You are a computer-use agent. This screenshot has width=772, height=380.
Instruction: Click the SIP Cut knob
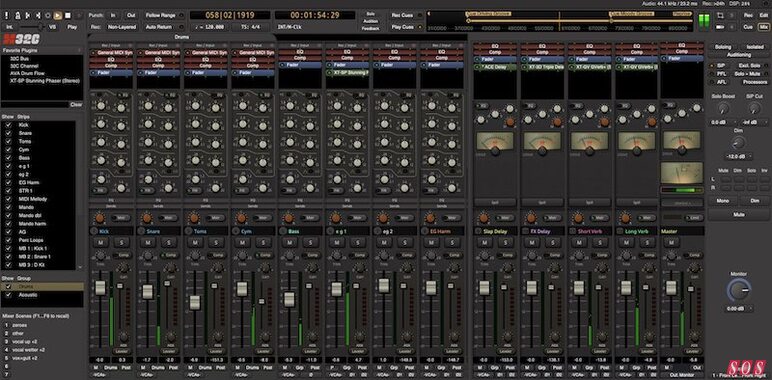[x=754, y=108]
